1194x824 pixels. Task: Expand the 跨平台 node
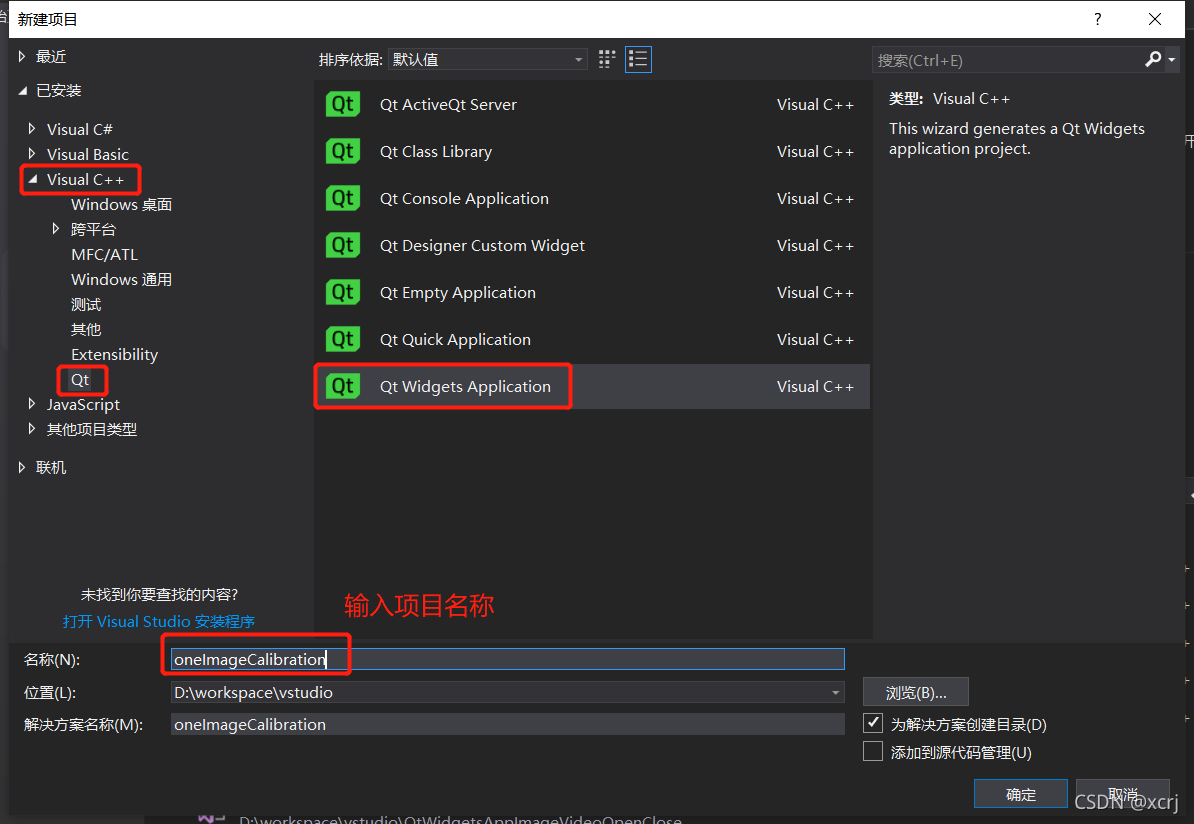point(56,228)
